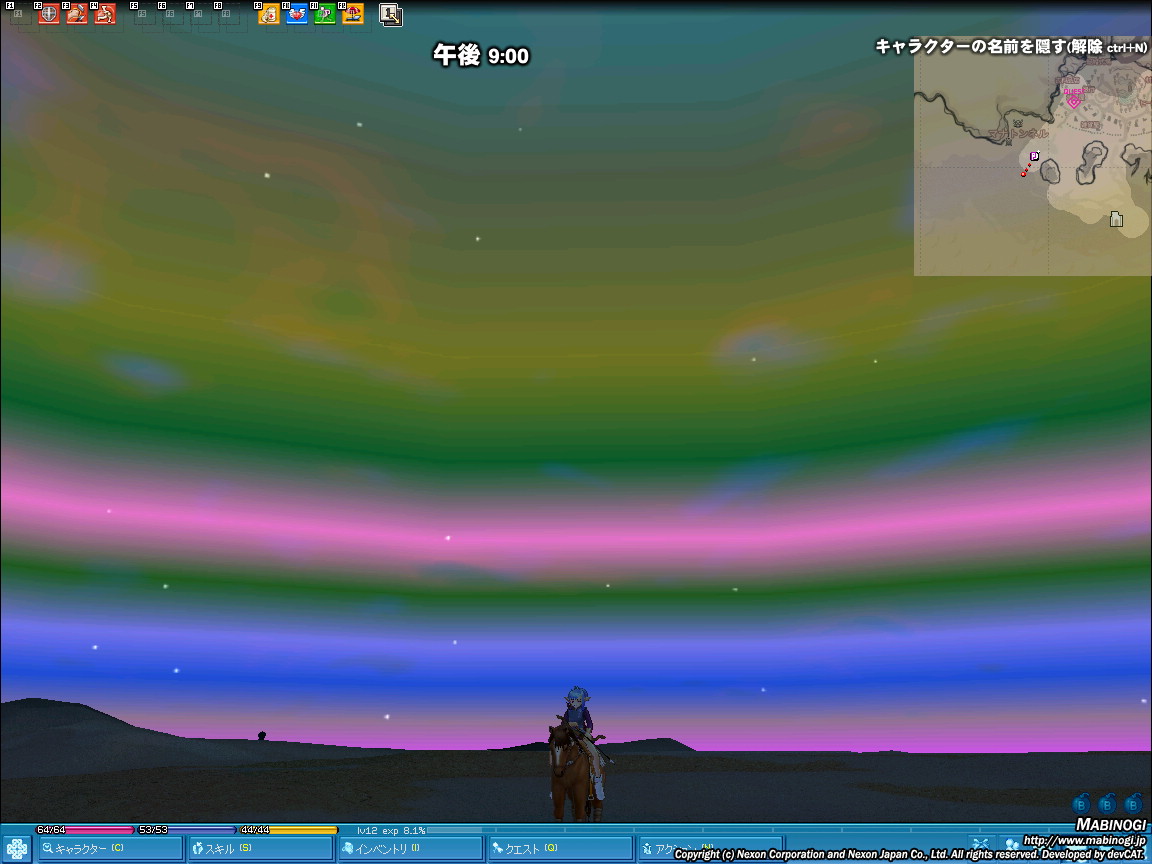Click the red player position dot on minimap

(1023, 174)
